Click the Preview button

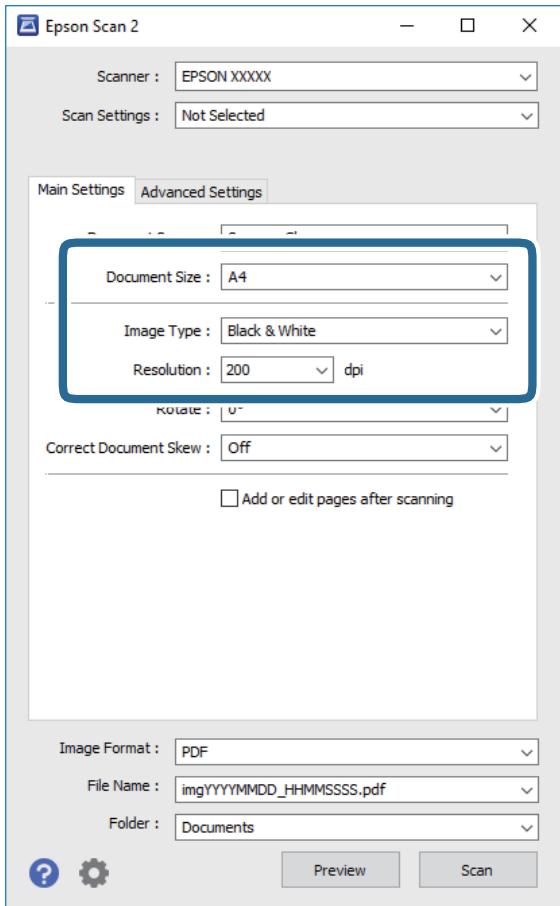coord(340,870)
